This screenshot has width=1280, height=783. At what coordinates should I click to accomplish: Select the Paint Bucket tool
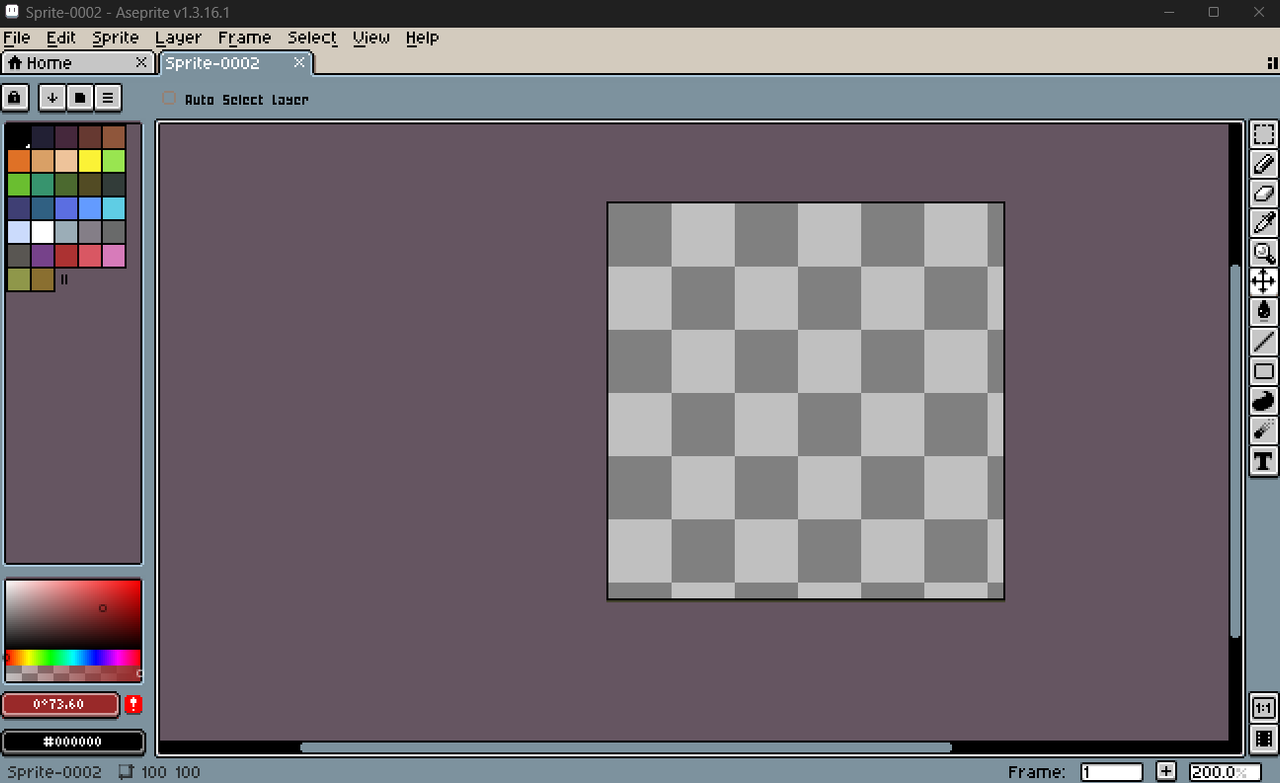coord(1264,311)
